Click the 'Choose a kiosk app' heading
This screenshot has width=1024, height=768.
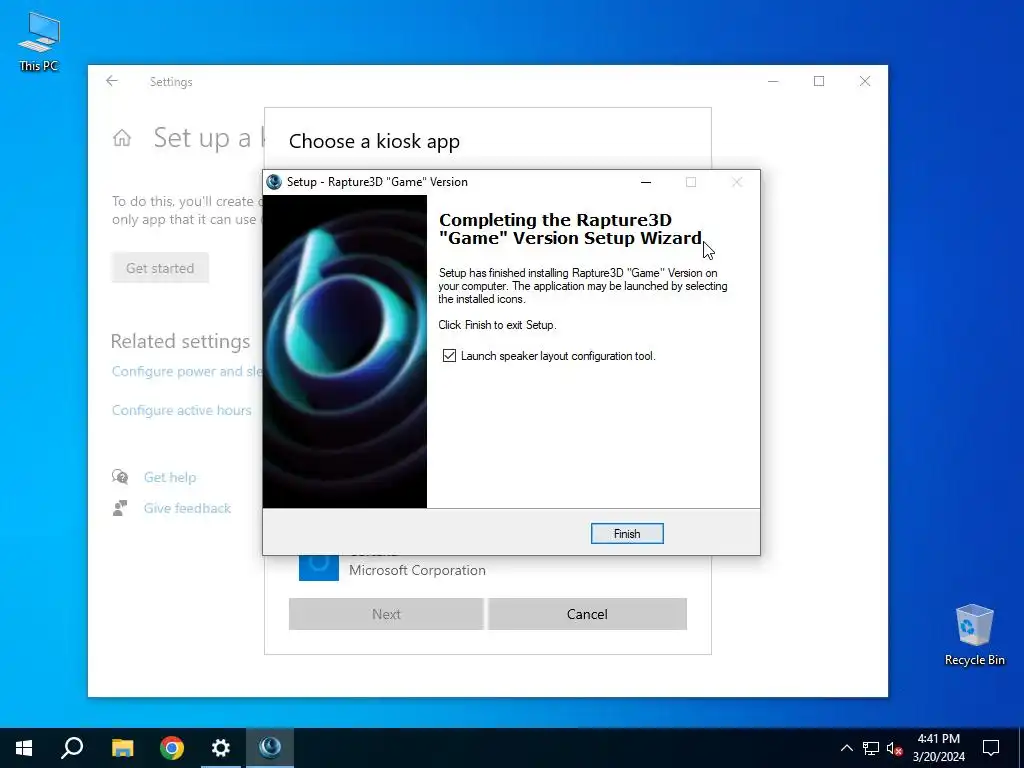coord(374,141)
